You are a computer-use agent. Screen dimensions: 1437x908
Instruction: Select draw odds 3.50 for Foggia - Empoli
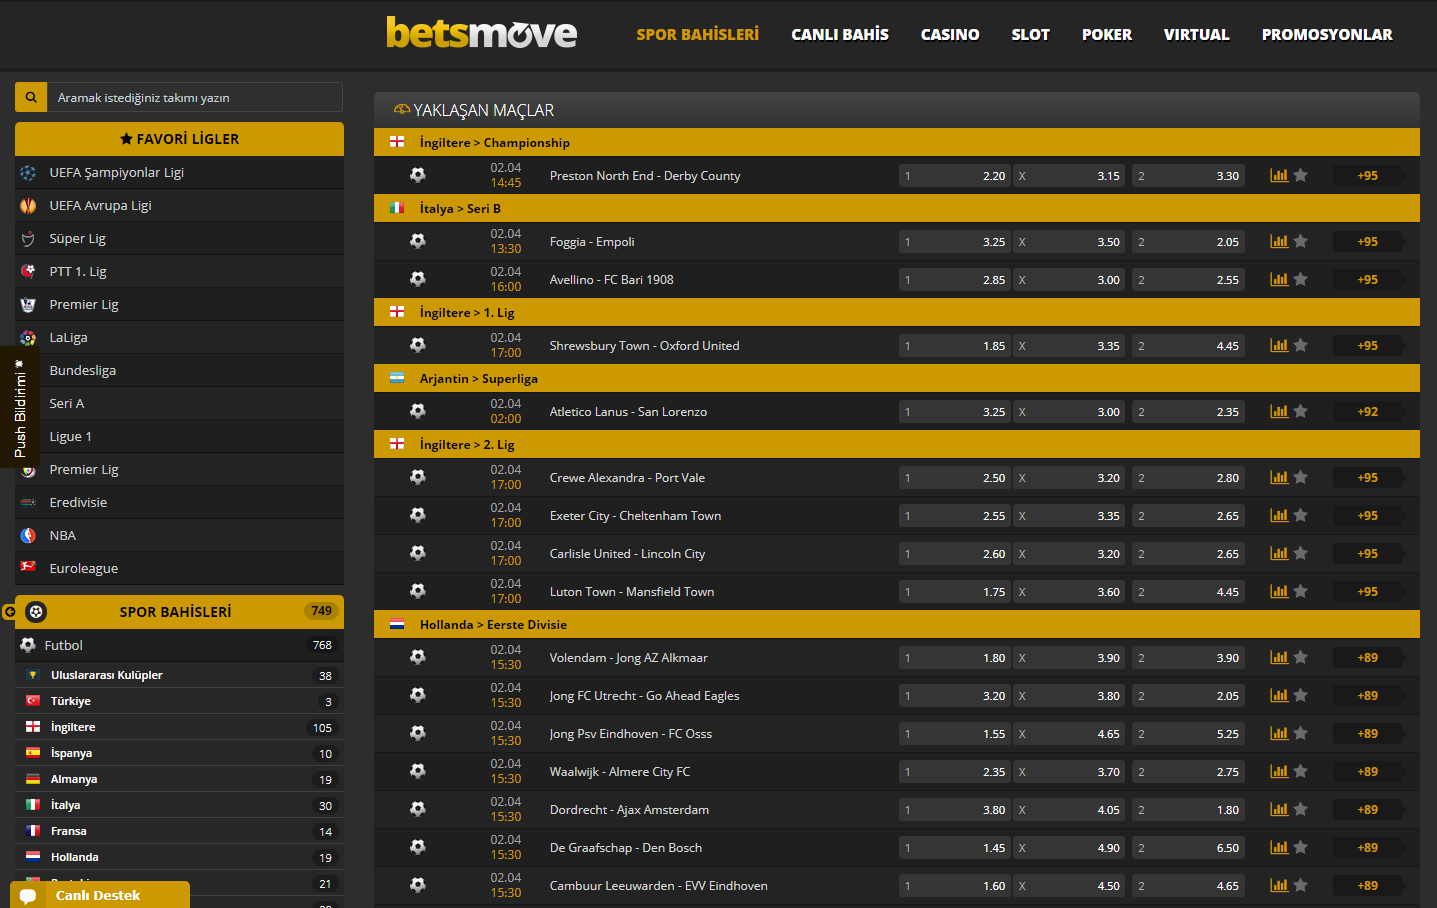click(x=1070, y=241)
